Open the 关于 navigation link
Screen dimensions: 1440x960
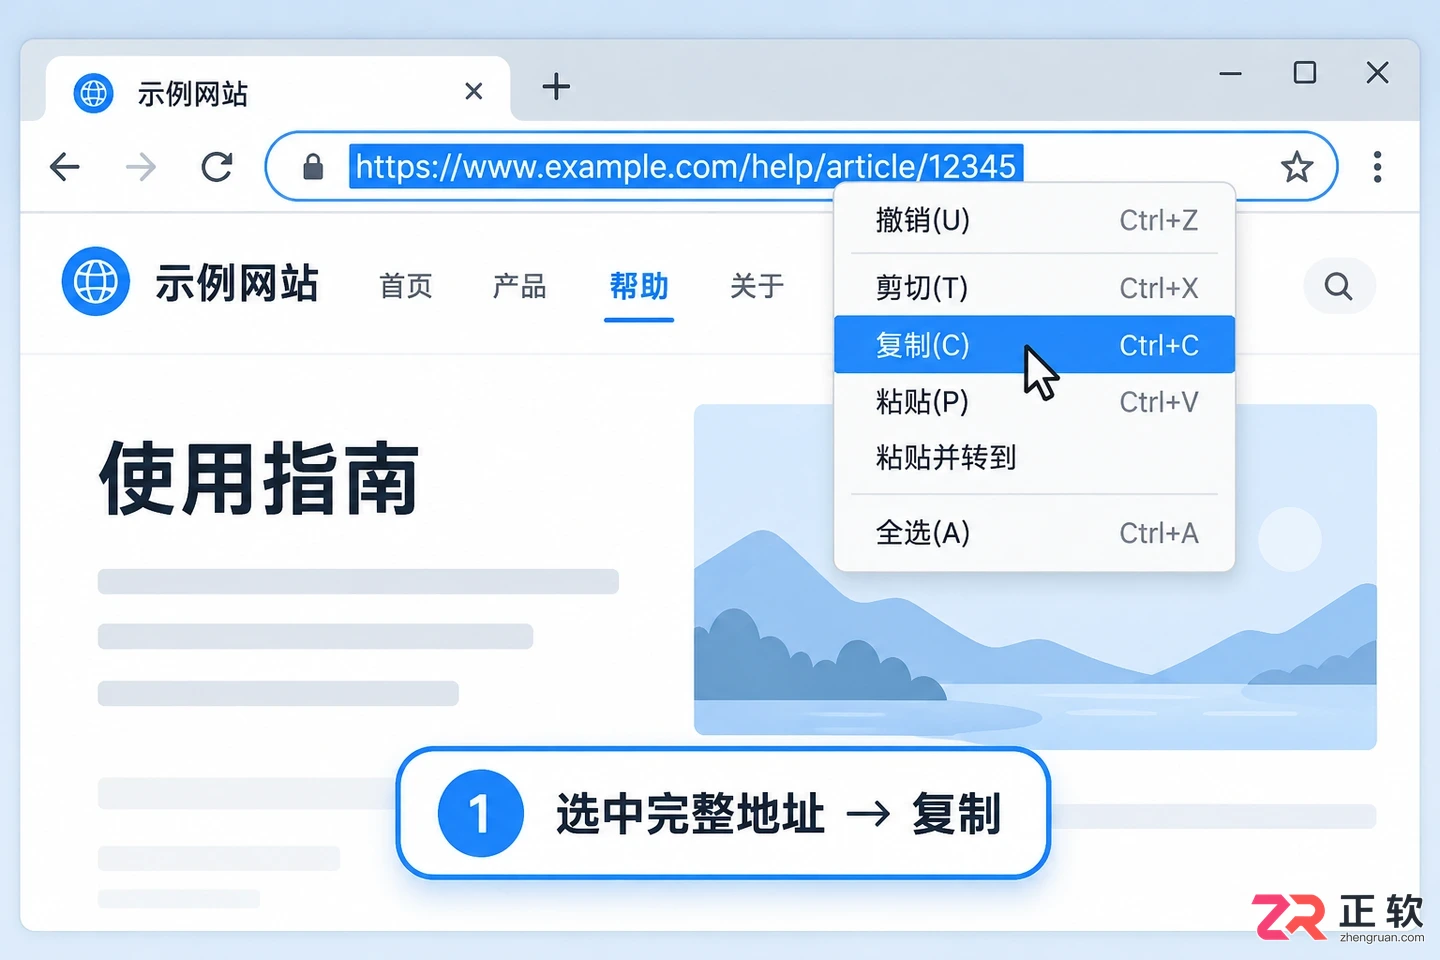coord(757,287)
